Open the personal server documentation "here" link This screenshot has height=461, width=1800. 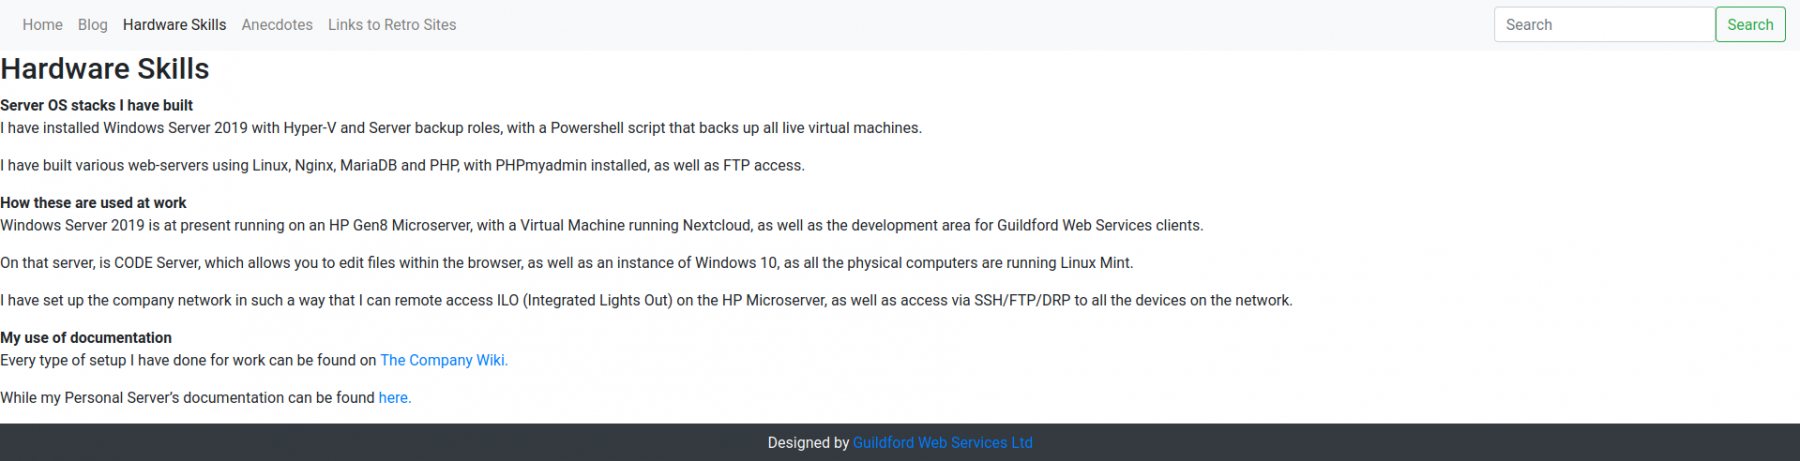pyautogui.click(x=394, y=398)
